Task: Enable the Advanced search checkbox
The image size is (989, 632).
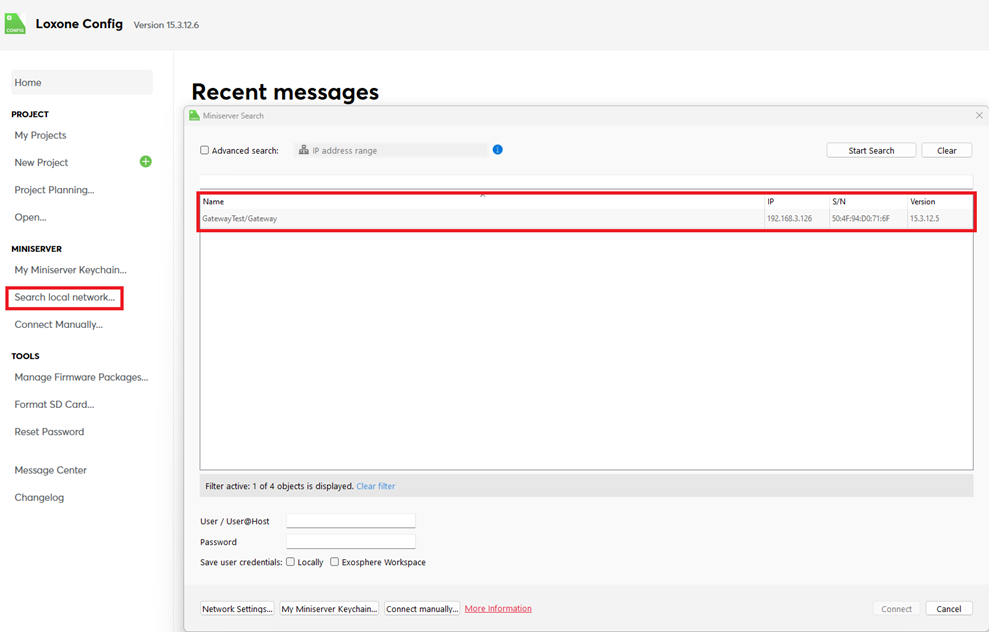Action: click(x=205, y=151)
